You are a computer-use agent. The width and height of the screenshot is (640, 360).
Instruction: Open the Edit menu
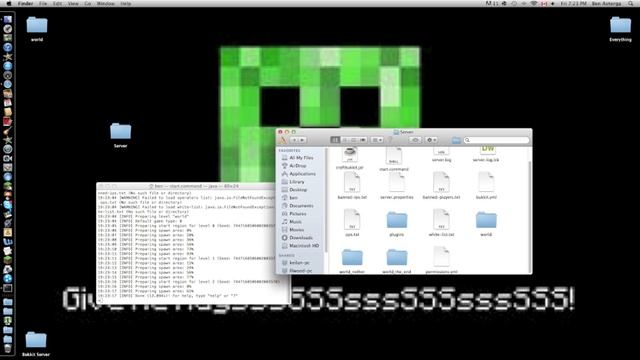(58, 3)
